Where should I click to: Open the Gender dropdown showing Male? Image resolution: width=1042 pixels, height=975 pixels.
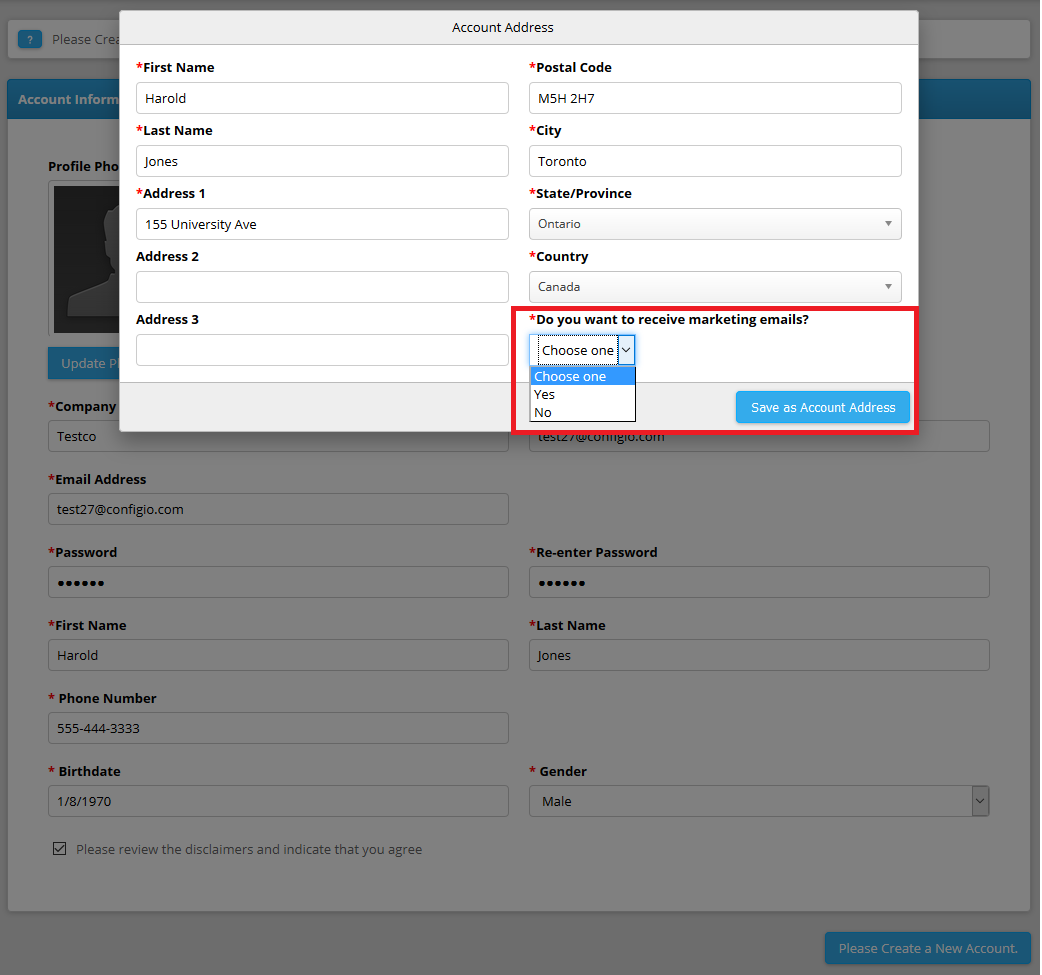click(759, 801)
